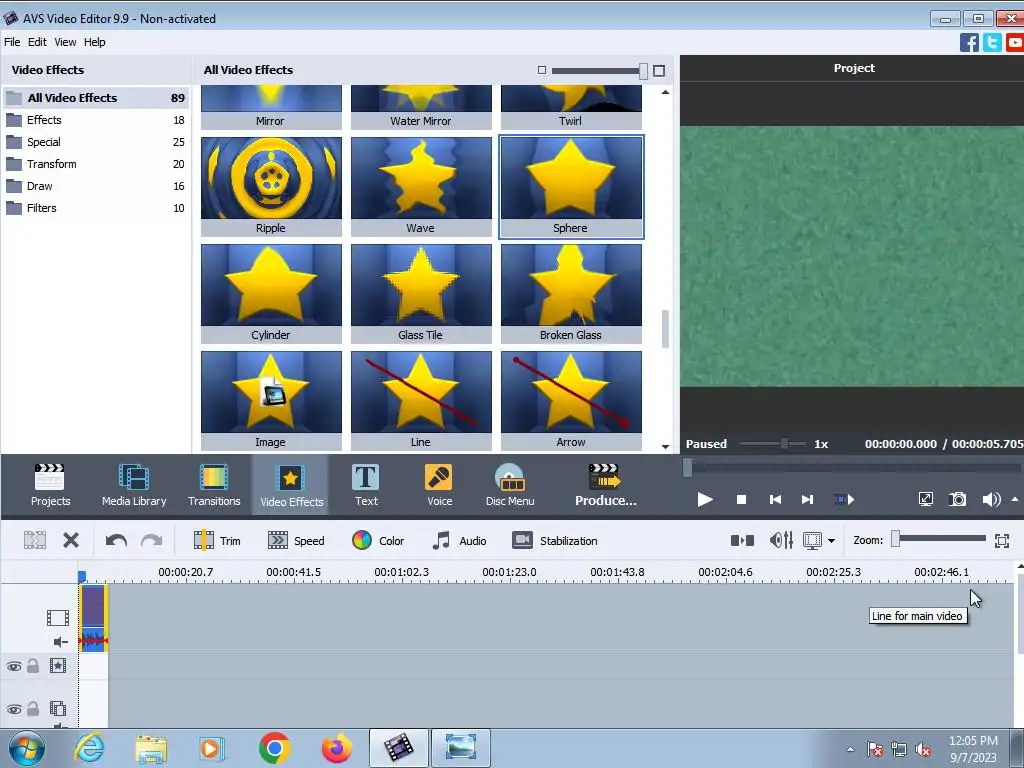Screen dimensions: 1024x768
Task: Open the Voice recording section
Action: pyautogui.click(x=440, y=485)
